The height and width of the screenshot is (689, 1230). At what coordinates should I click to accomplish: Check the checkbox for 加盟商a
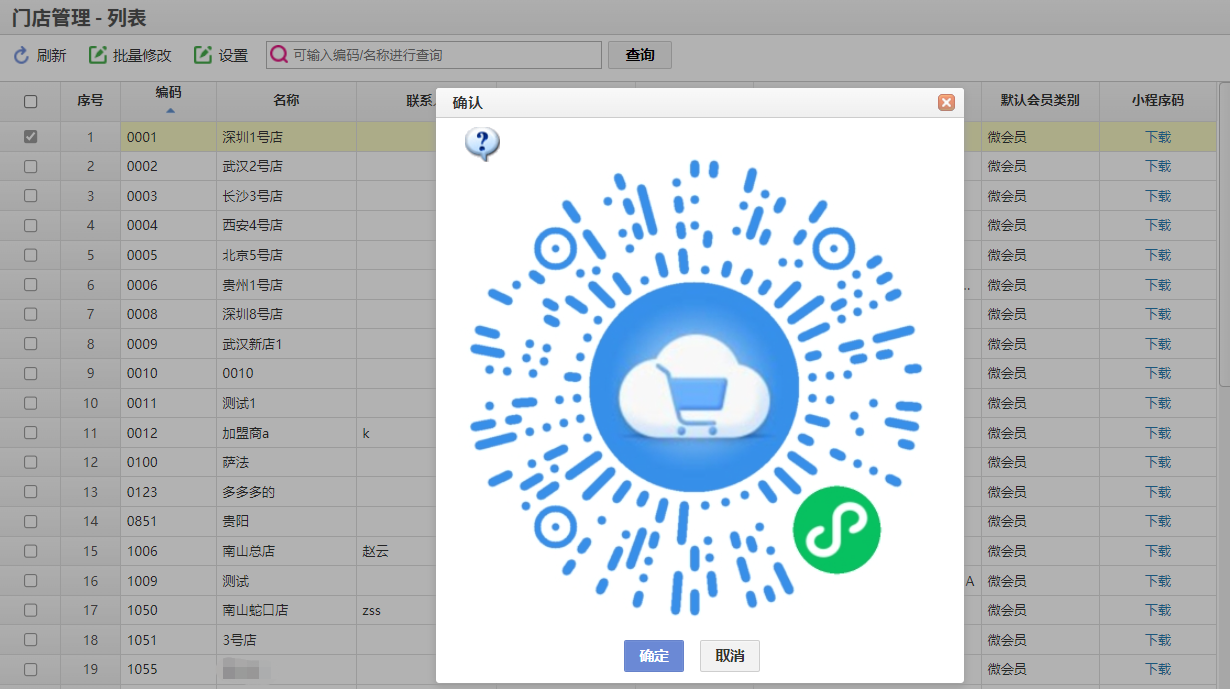pyautogui.click(x=30, y=433)
